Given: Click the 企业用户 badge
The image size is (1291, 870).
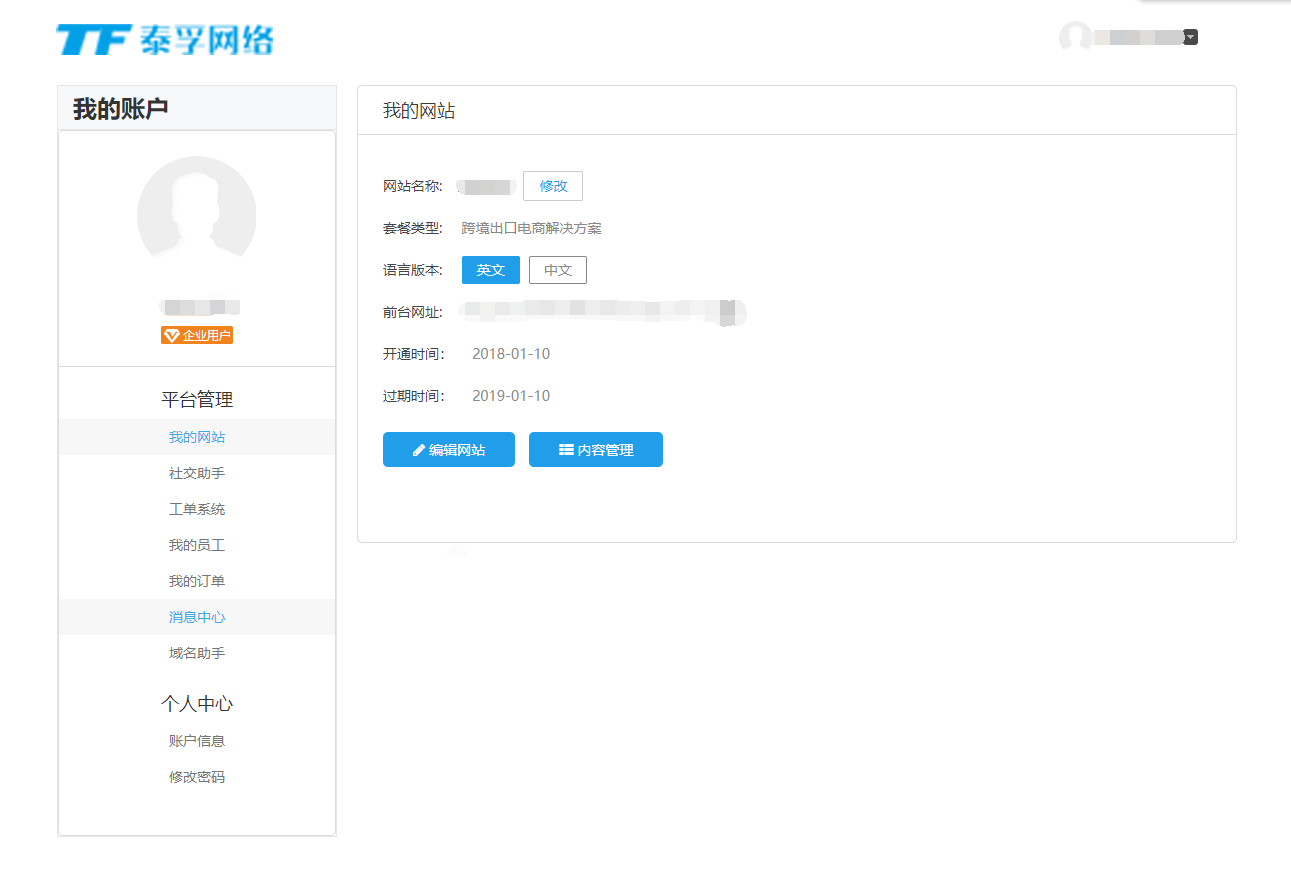Looking at the screenshot, I should [x=197, y=336].
